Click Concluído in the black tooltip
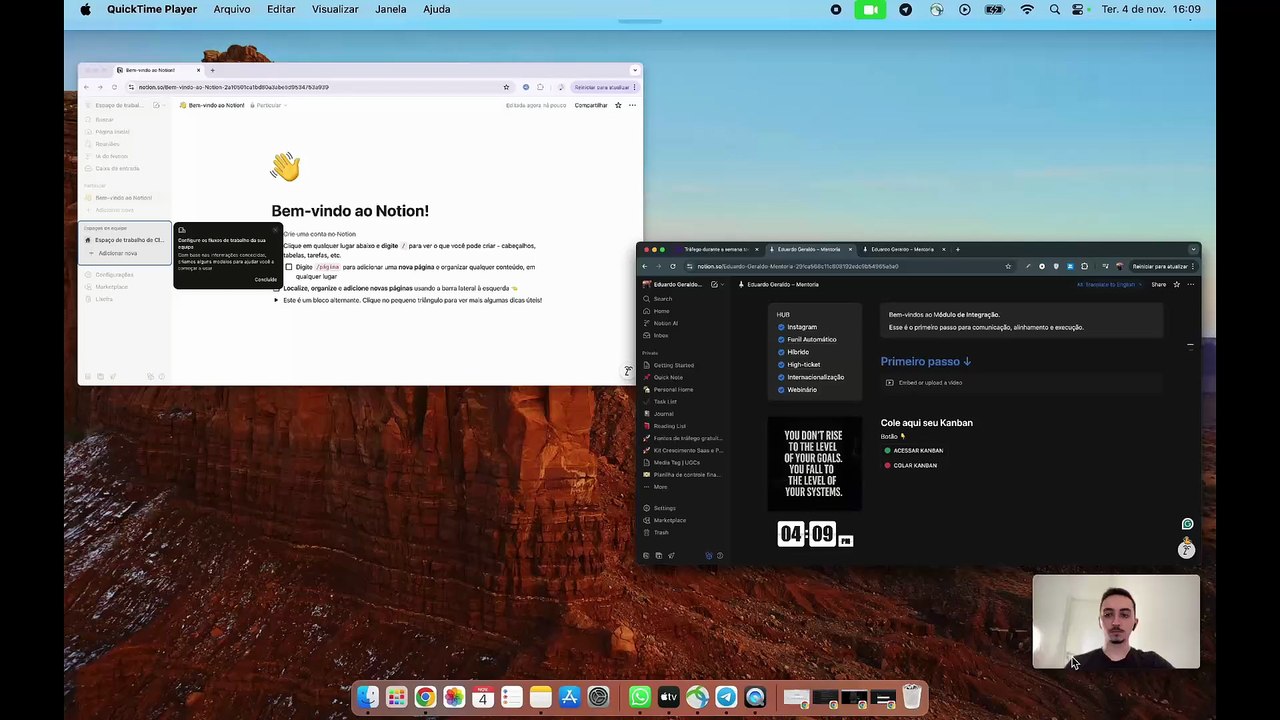Image resolution: width=1280 pixels, height=720 pixels. click(265, 280)
